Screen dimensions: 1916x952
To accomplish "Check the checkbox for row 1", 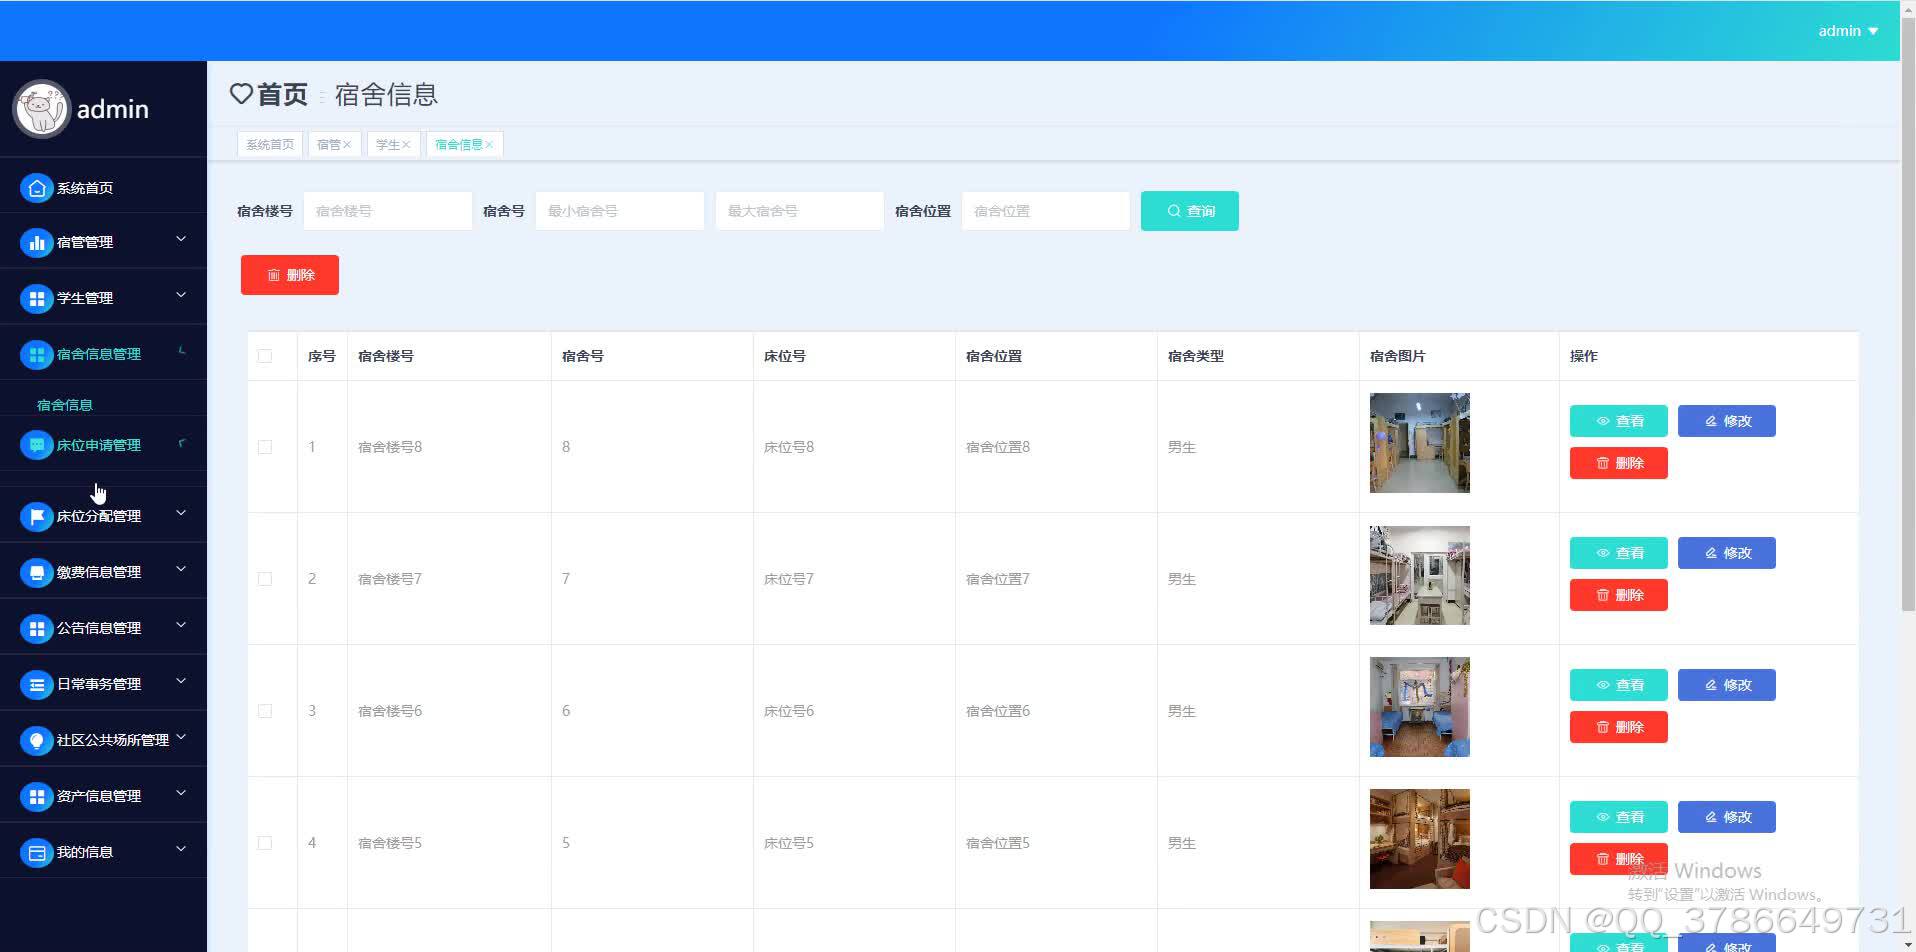I will tap(264, 447).
